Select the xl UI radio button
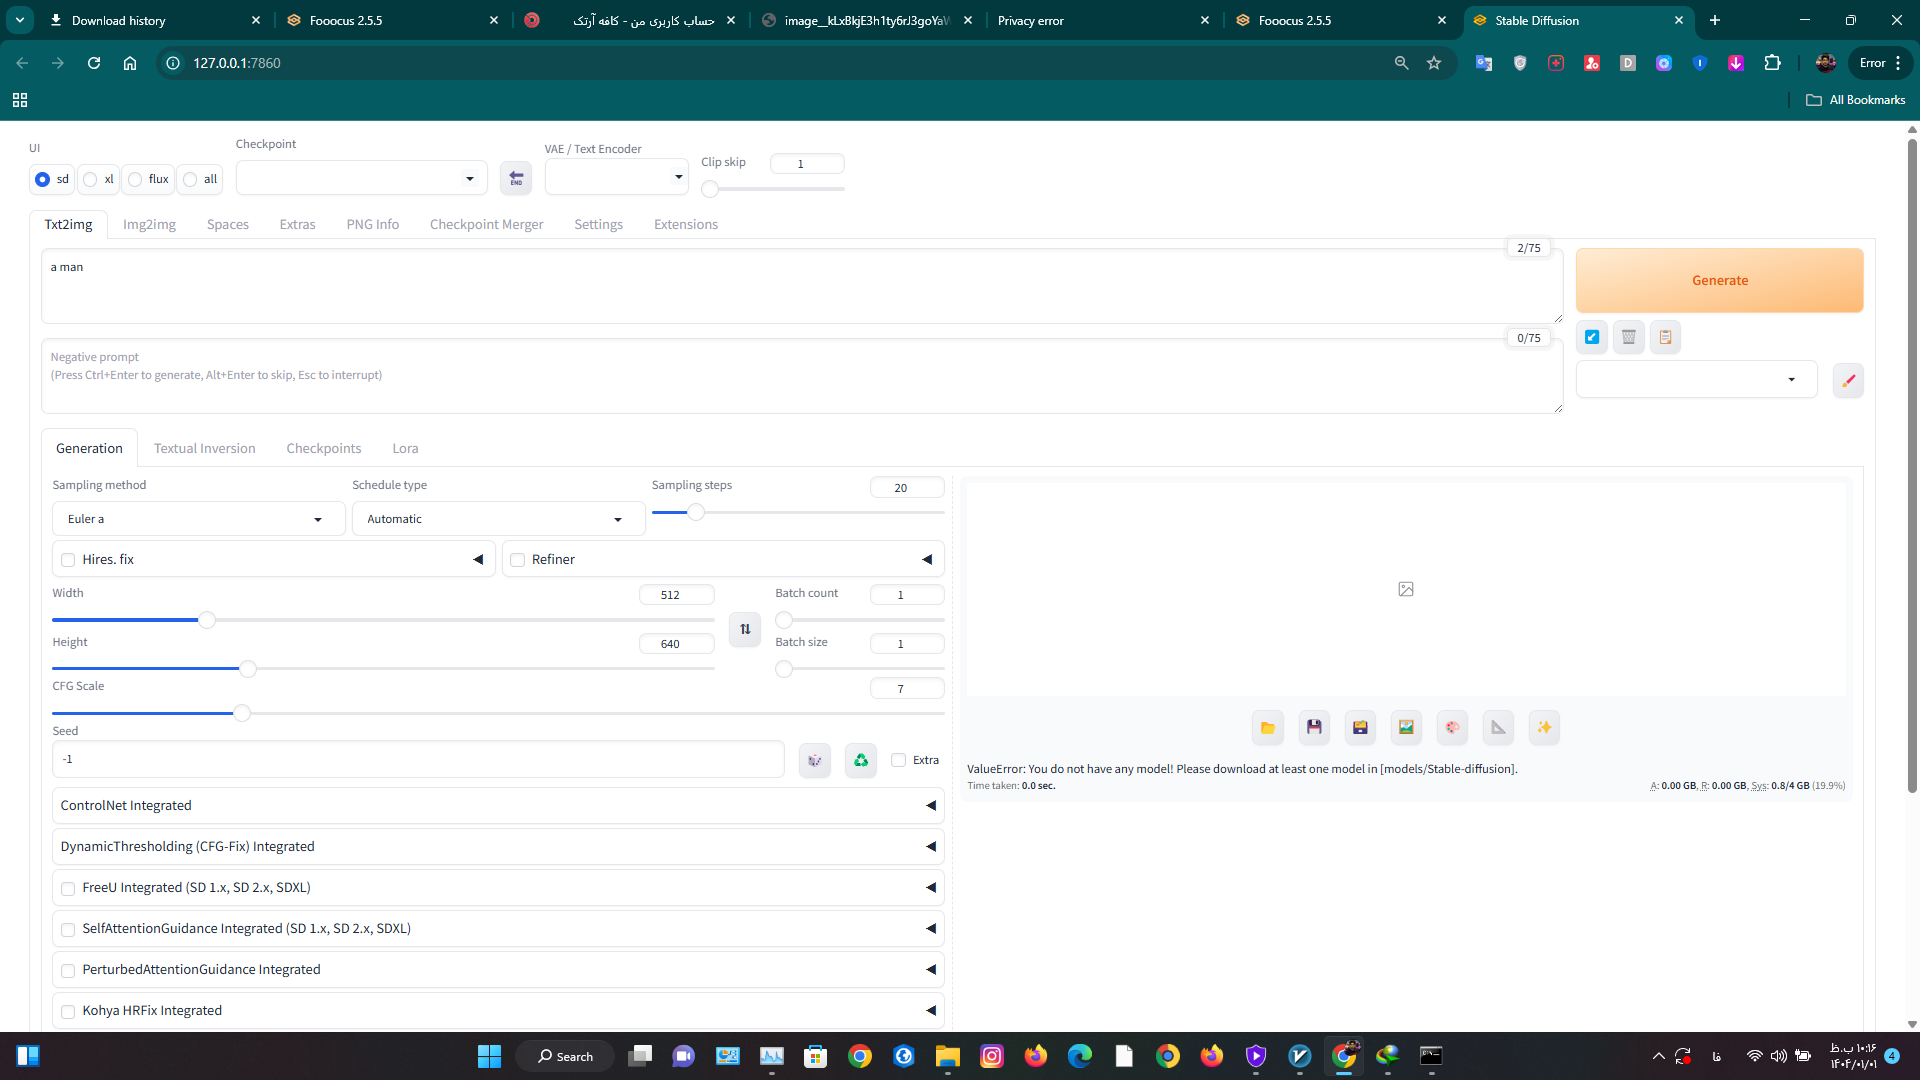1920x1080 pixels. coord(91,179)
